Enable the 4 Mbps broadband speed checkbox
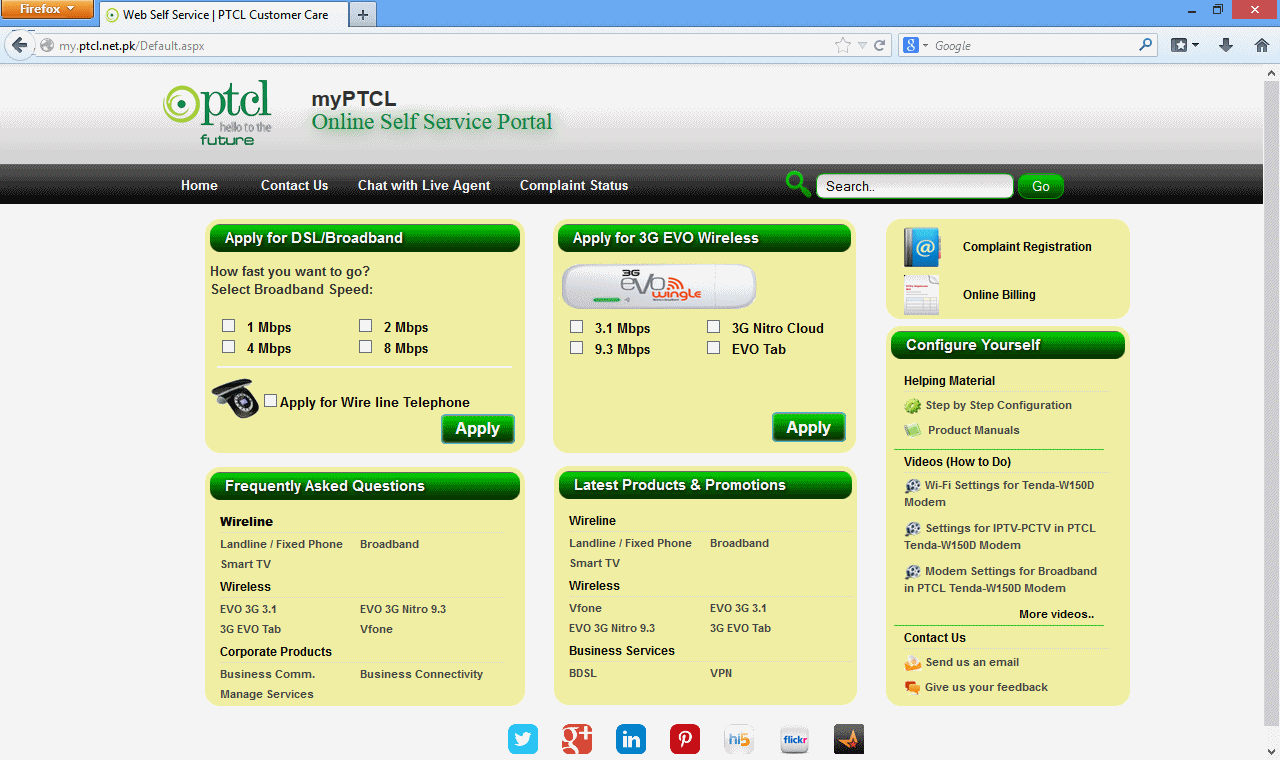 click(x=228, y=346)
